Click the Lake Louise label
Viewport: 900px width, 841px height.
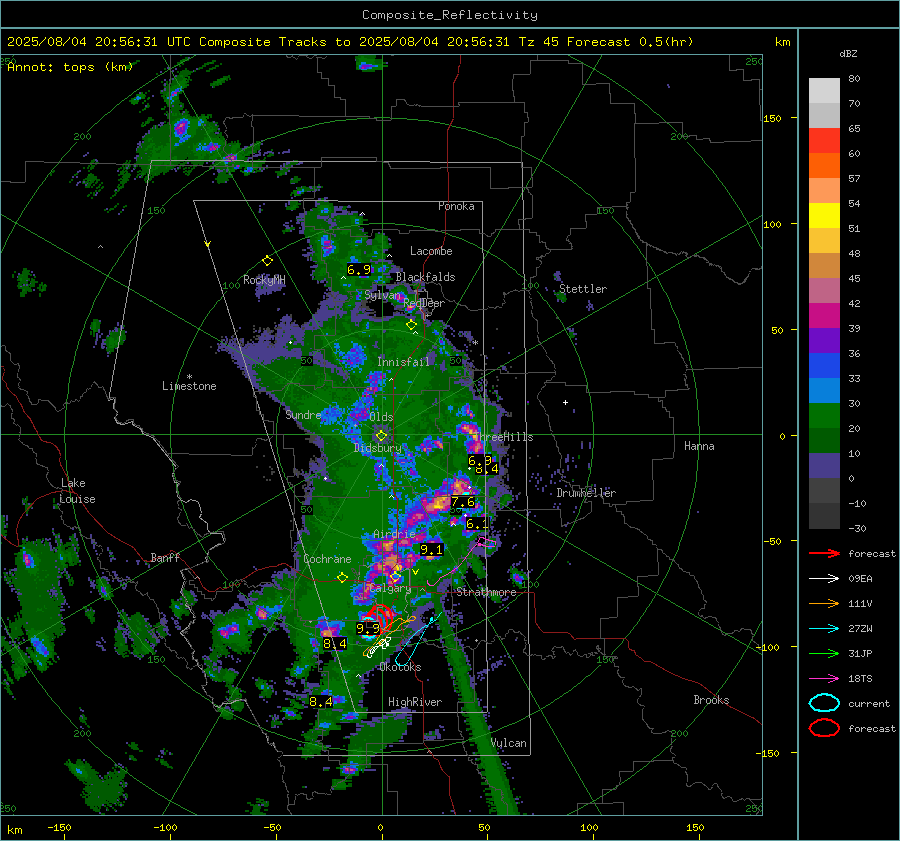(x=77, y=491)
